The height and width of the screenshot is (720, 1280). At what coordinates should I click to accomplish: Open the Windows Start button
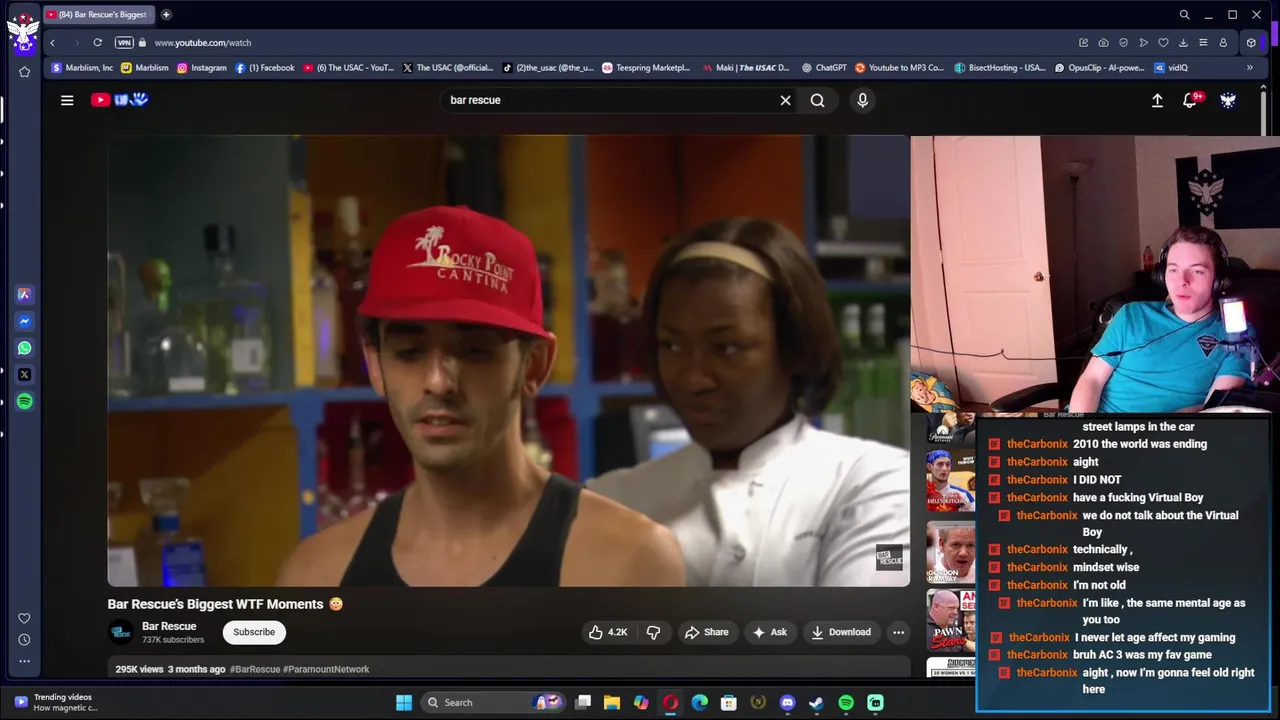pyautogui.click(x=404, y=703)
